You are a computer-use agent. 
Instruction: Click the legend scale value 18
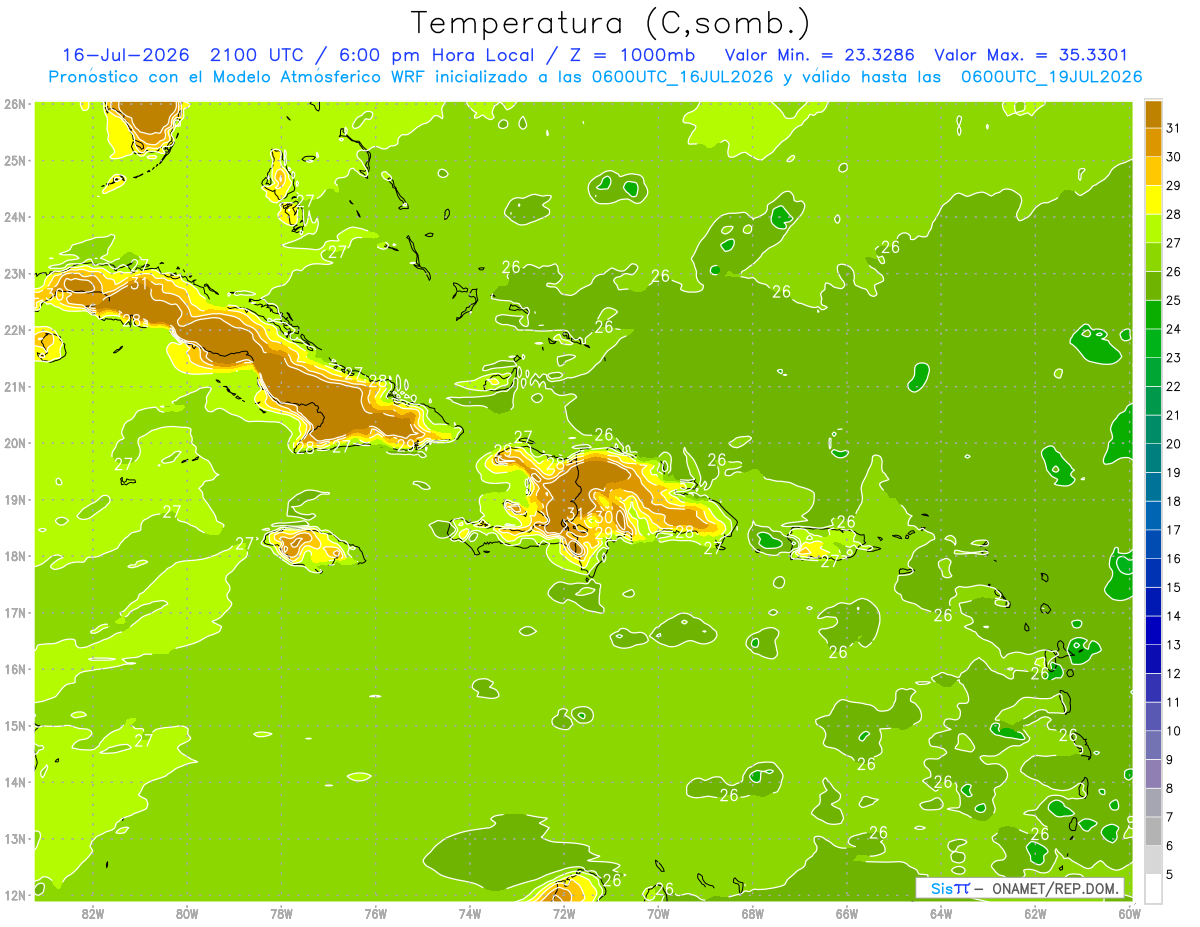pos(1173,501)
